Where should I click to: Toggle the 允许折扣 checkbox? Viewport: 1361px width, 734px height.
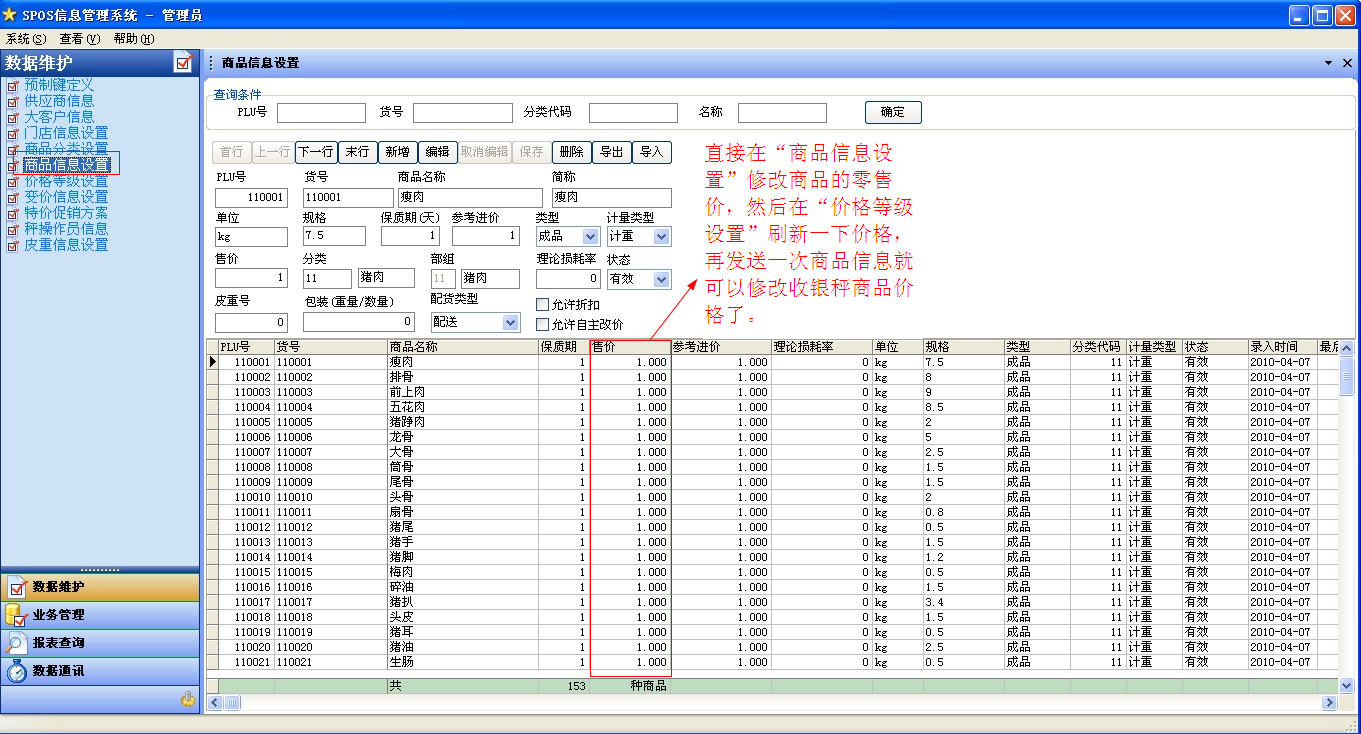543,305
